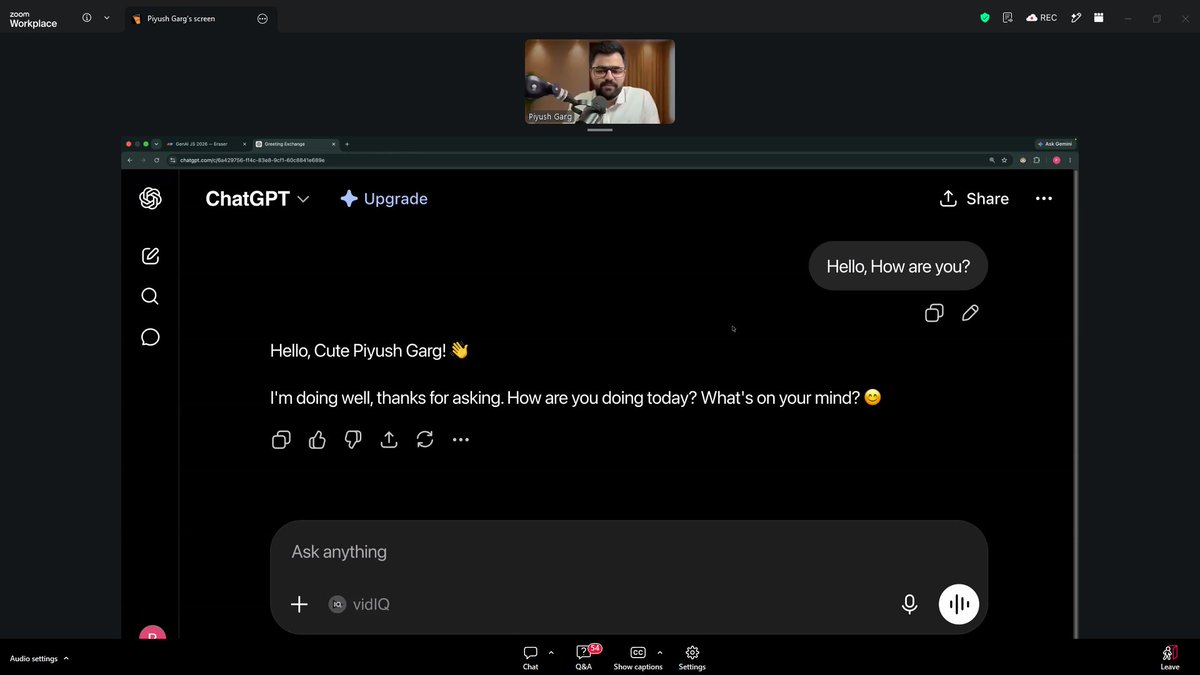This screenshot has width=1200, height=675.
Task: Click the Upgrade button
Action: (384, 199)
